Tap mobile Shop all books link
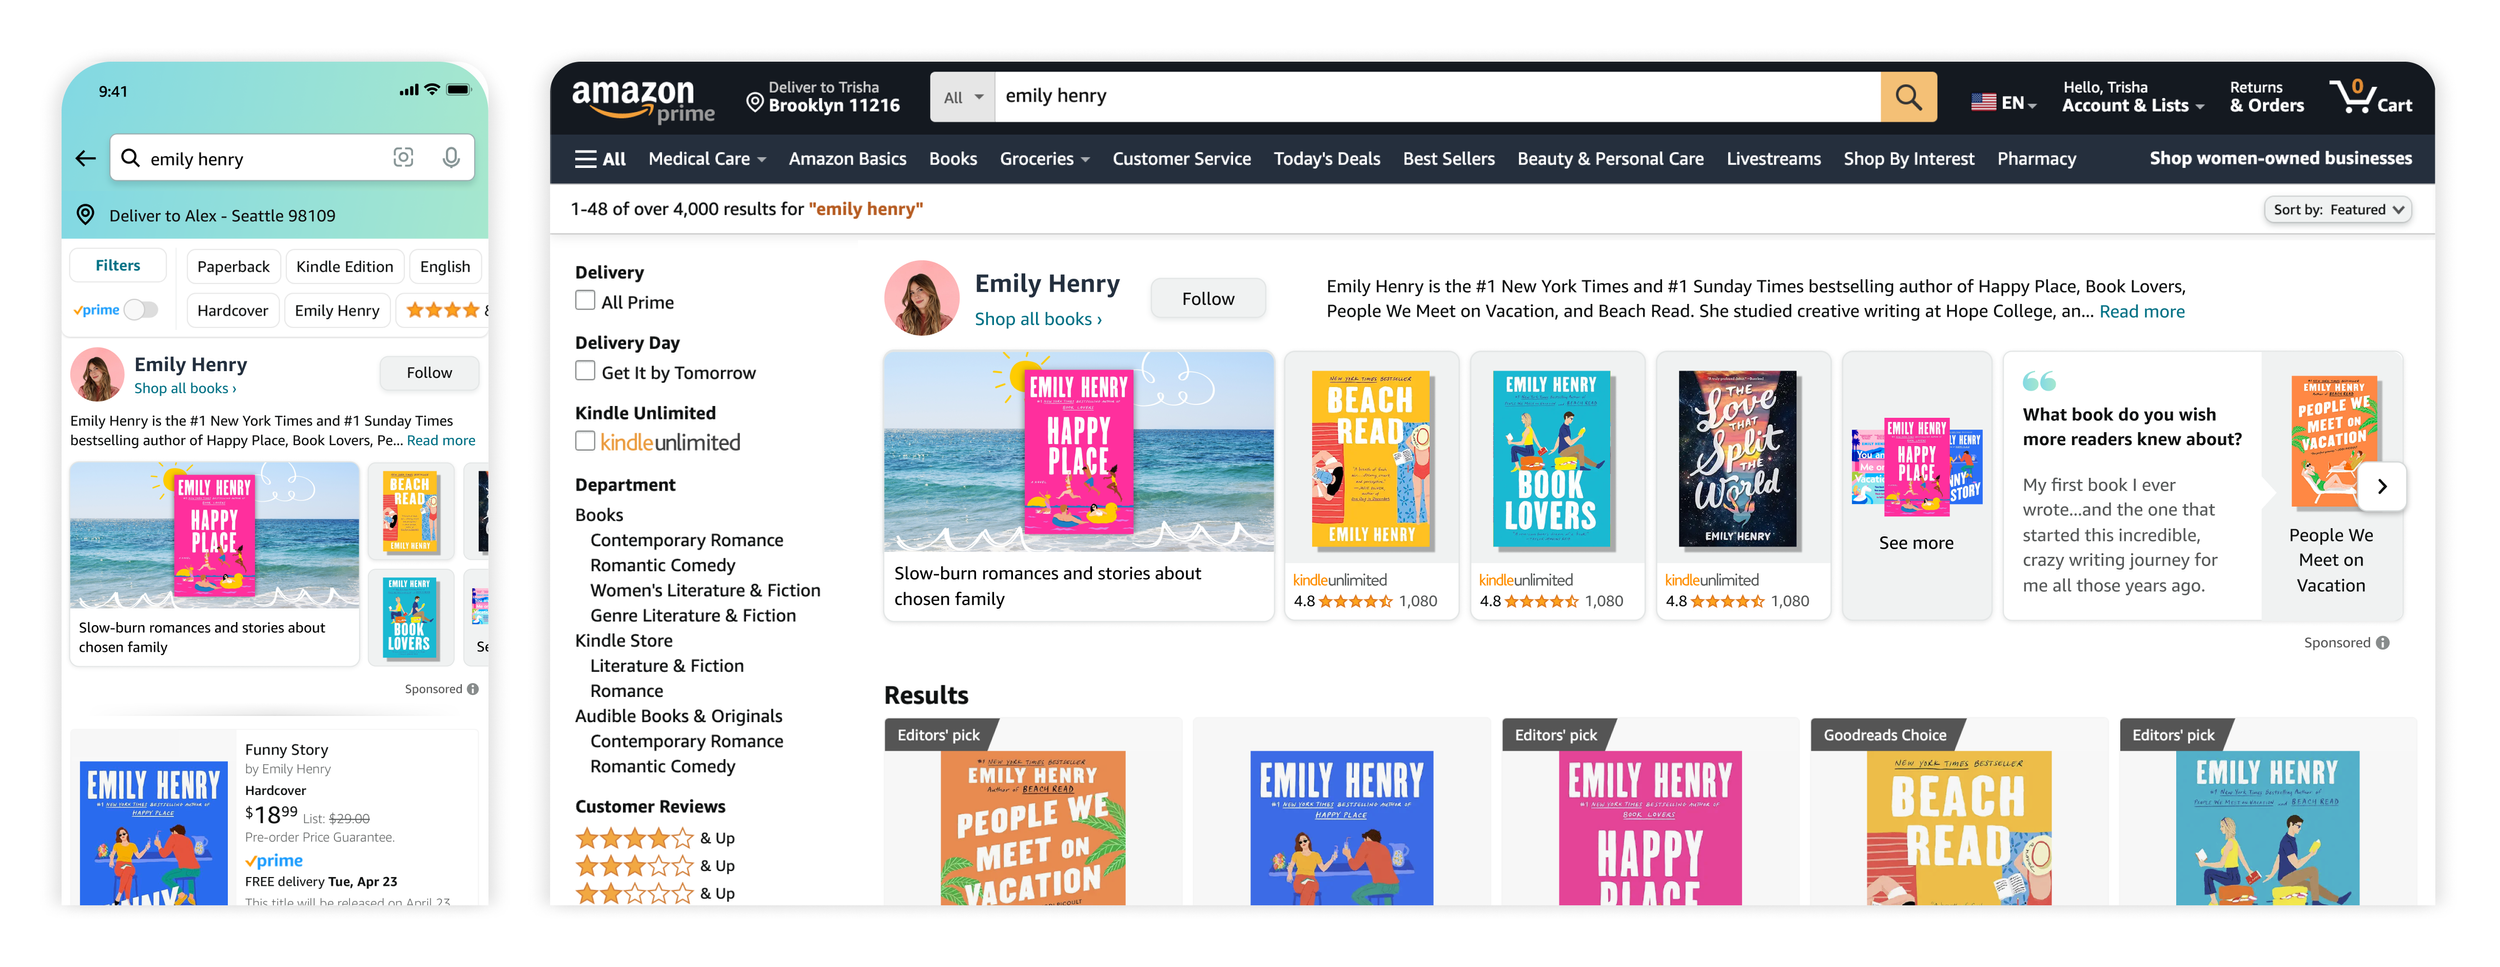 point(185,388)
